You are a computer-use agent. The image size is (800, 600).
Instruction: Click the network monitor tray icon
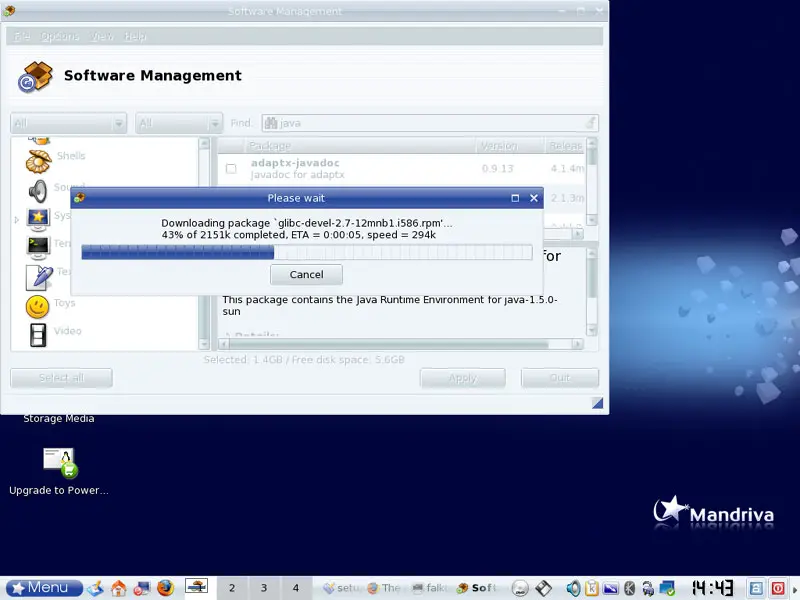pyautogui.click(x=667, y=588)
